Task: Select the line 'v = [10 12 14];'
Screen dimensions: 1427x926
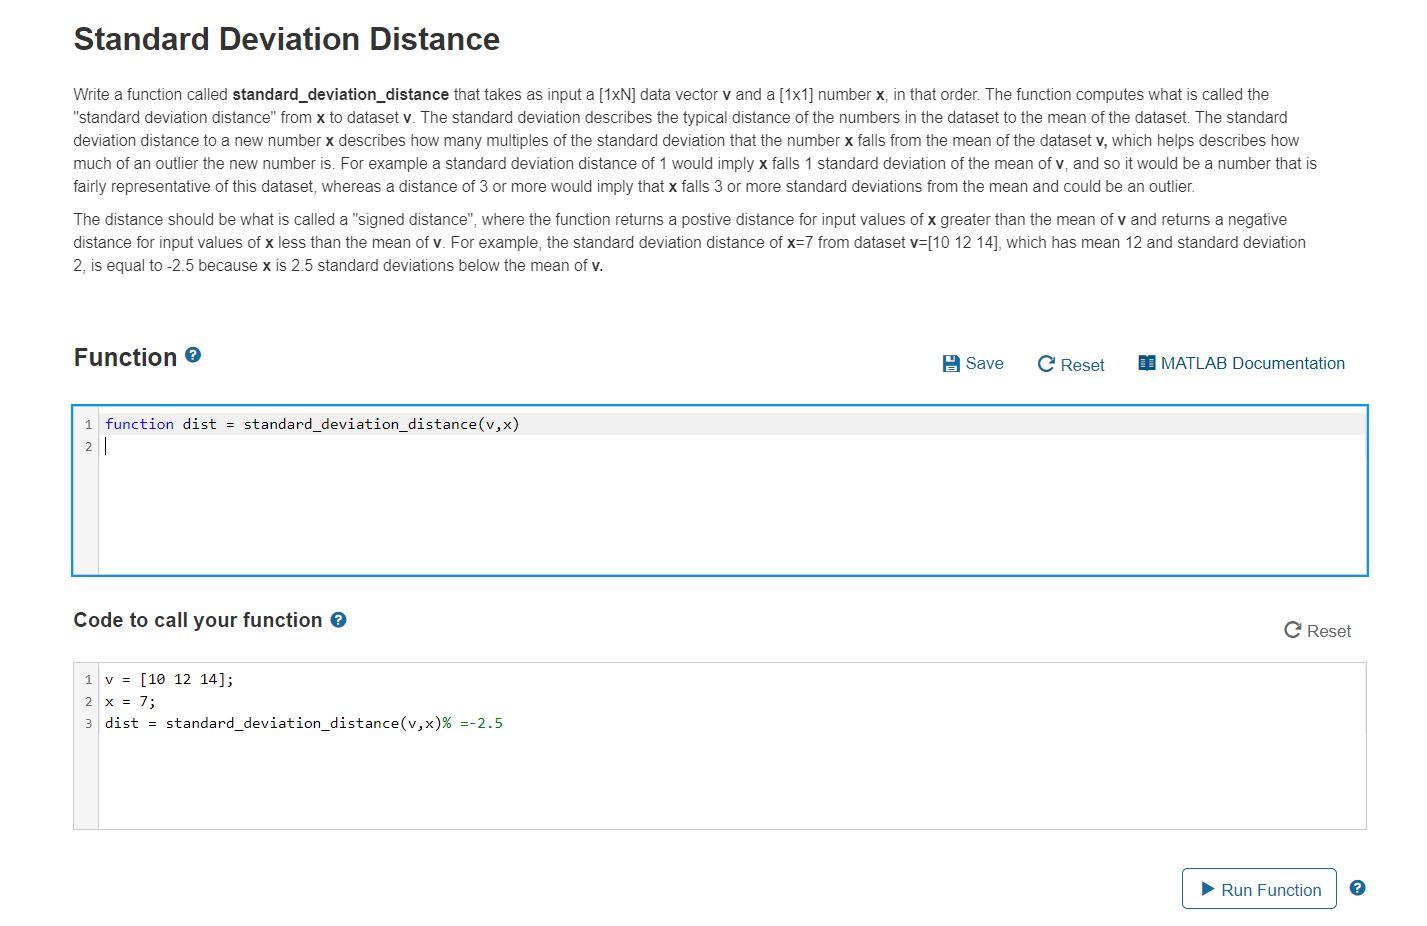Action: pos(167,678)
